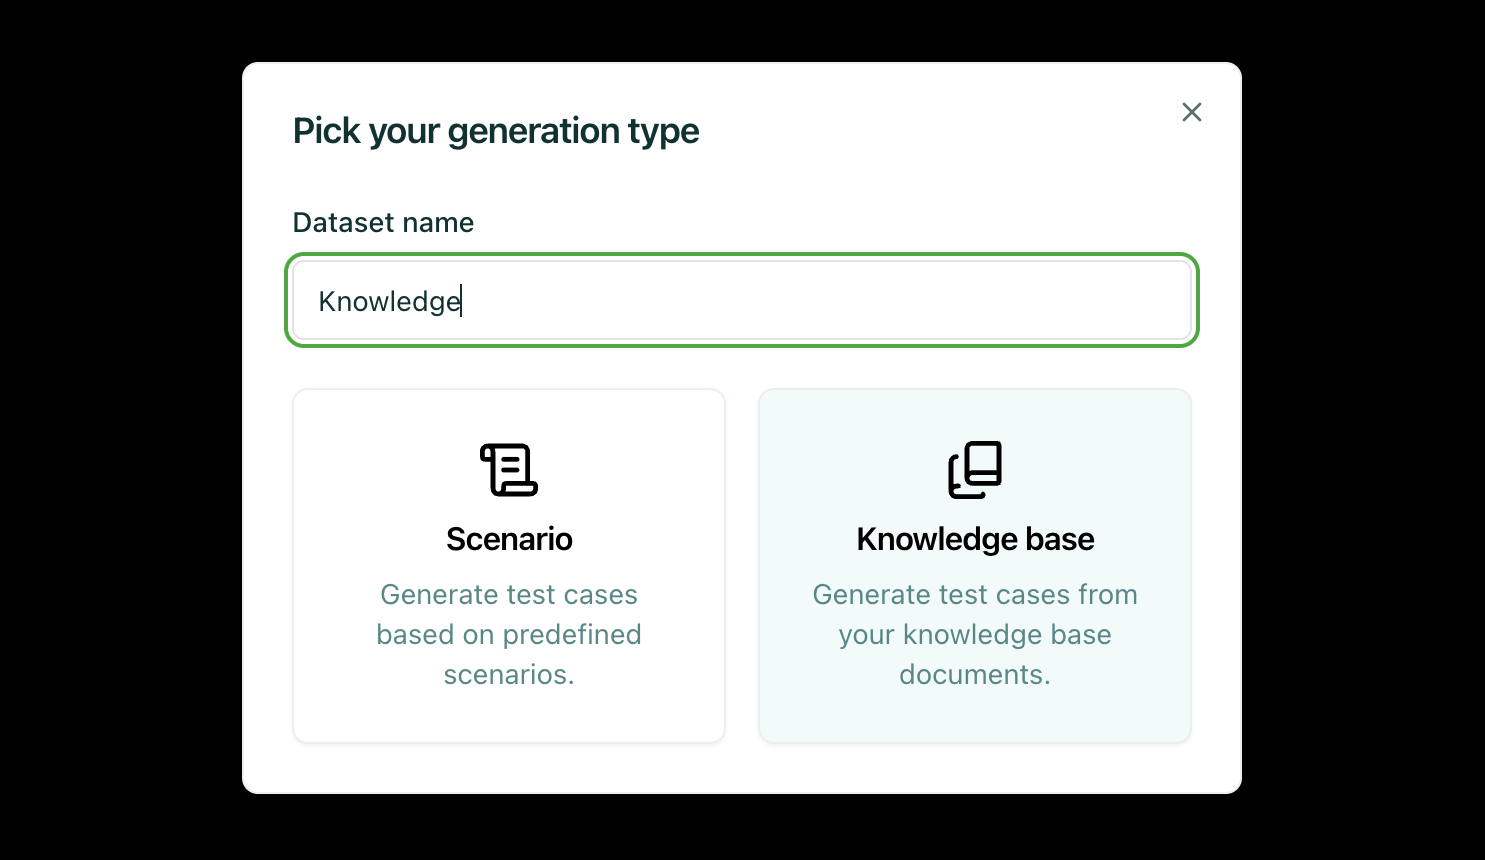Choose Scenario as the generation type
The width and height of the screenshot is (1485, 860).
point(509,565)
